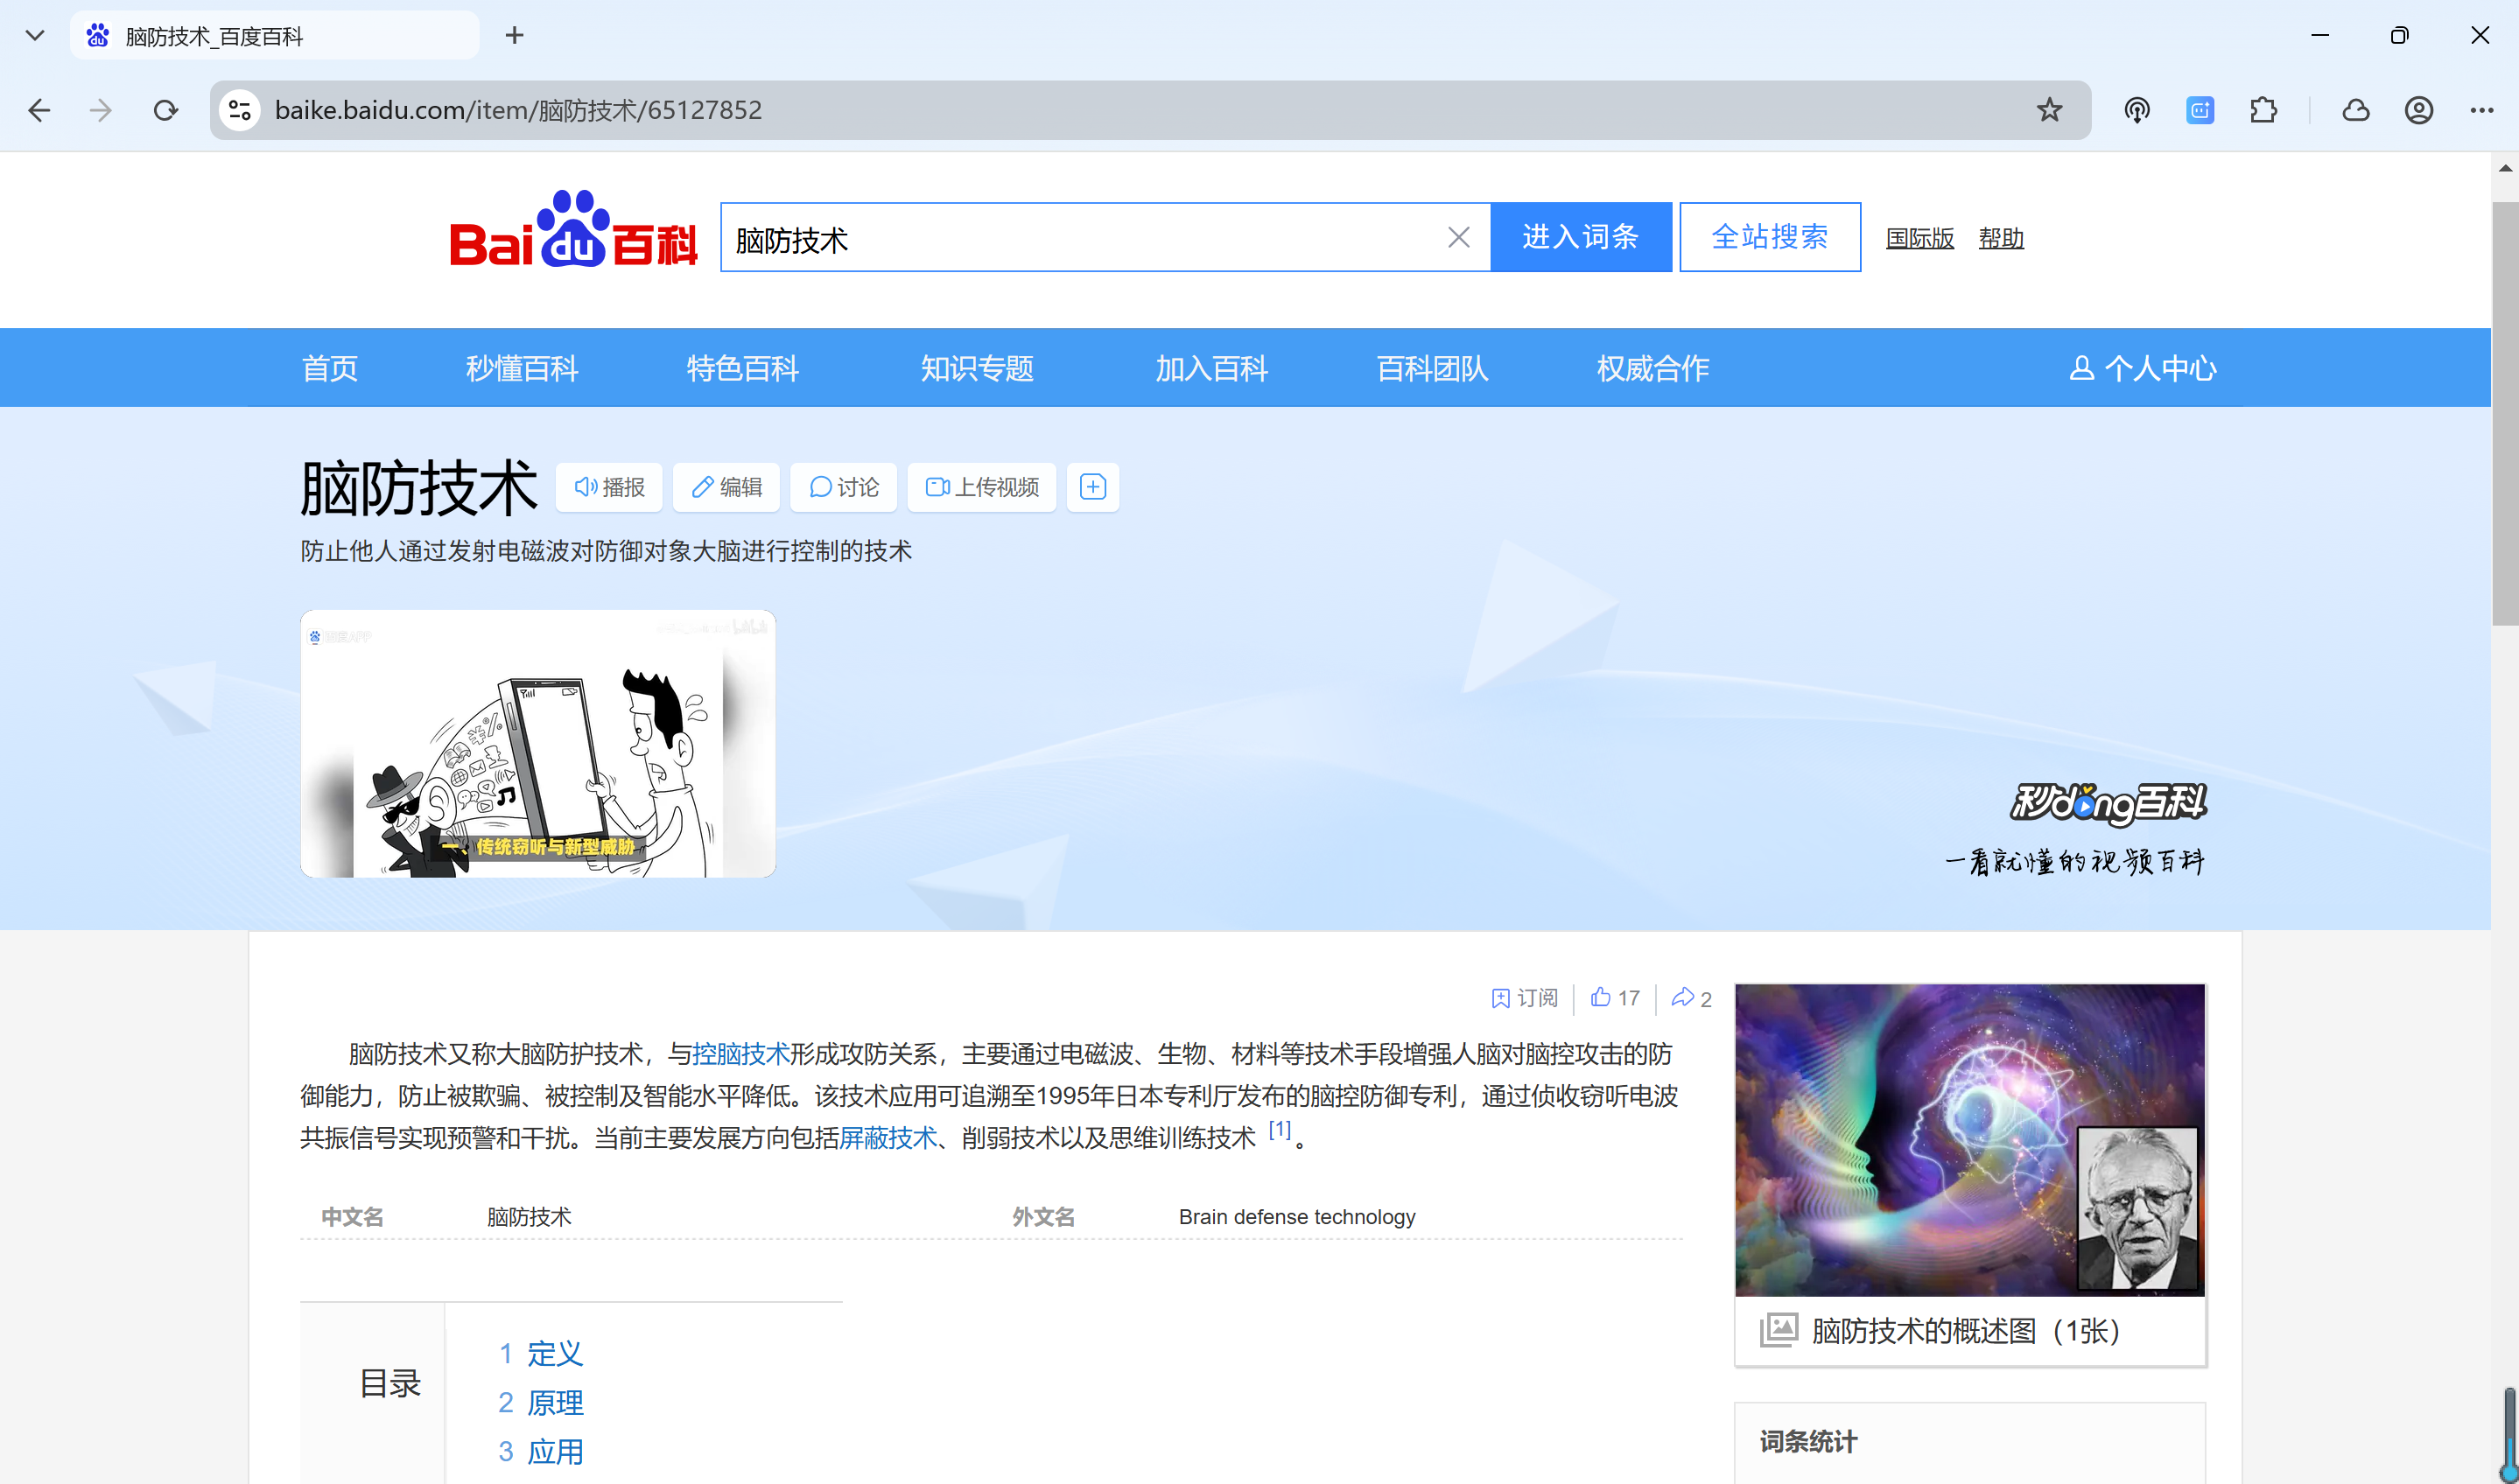
Task: Click 全站搜索 button
Action: click(x=1769, y=237)
